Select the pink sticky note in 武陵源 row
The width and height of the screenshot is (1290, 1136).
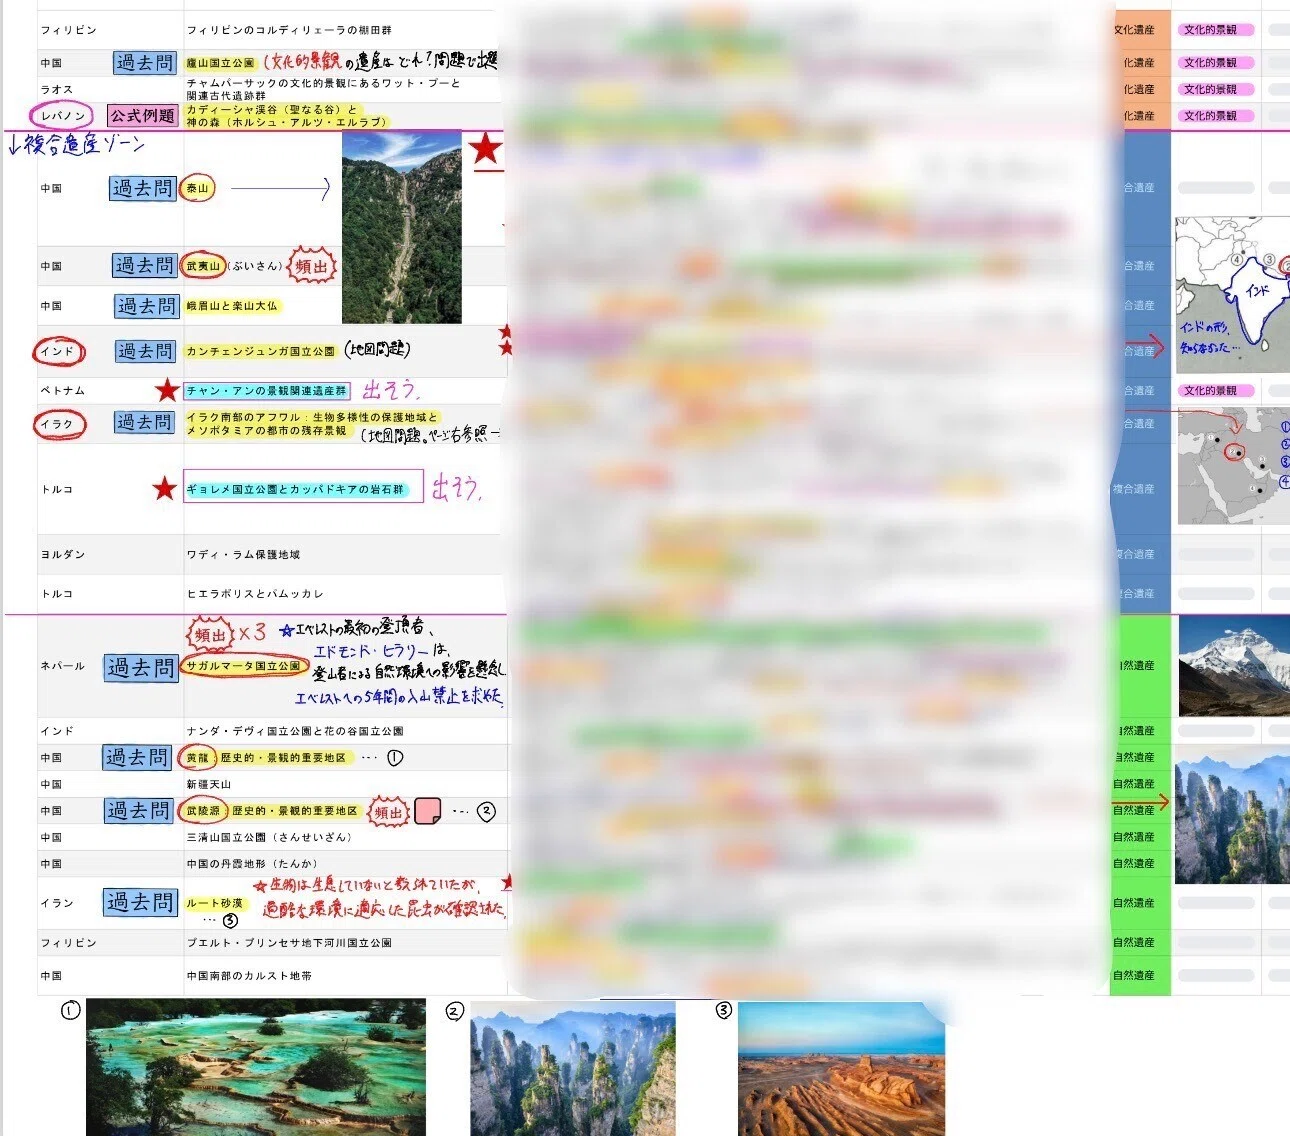pyautogui.click(x=428, y=811)
